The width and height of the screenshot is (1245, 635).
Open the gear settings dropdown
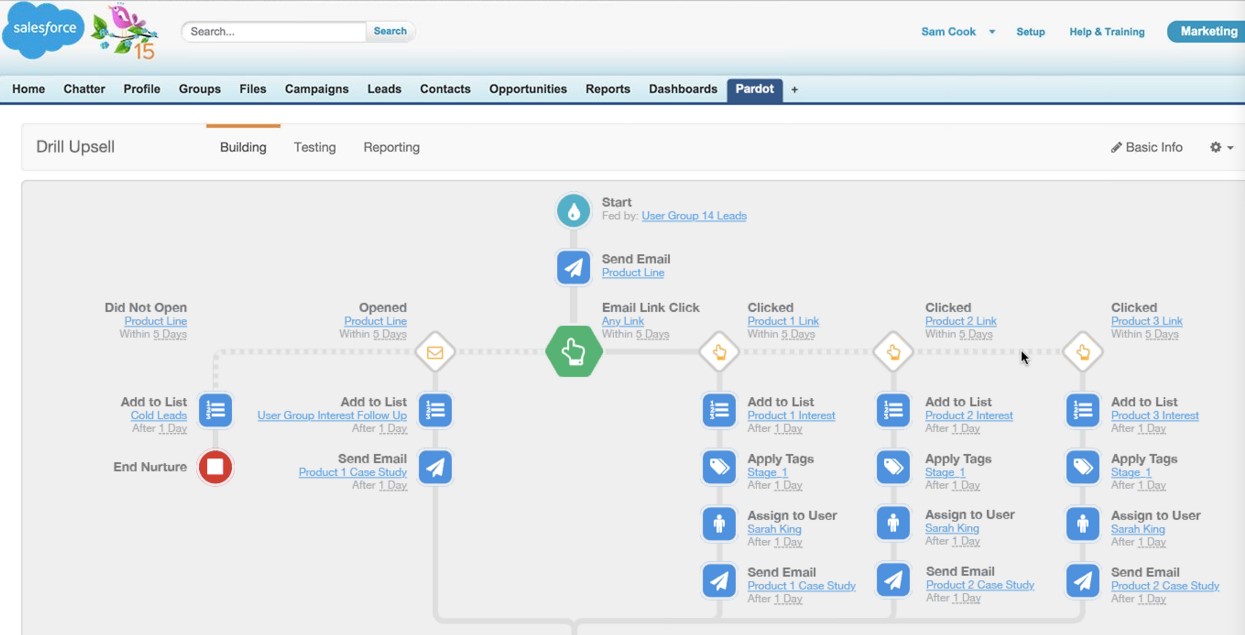[1221, 147]
